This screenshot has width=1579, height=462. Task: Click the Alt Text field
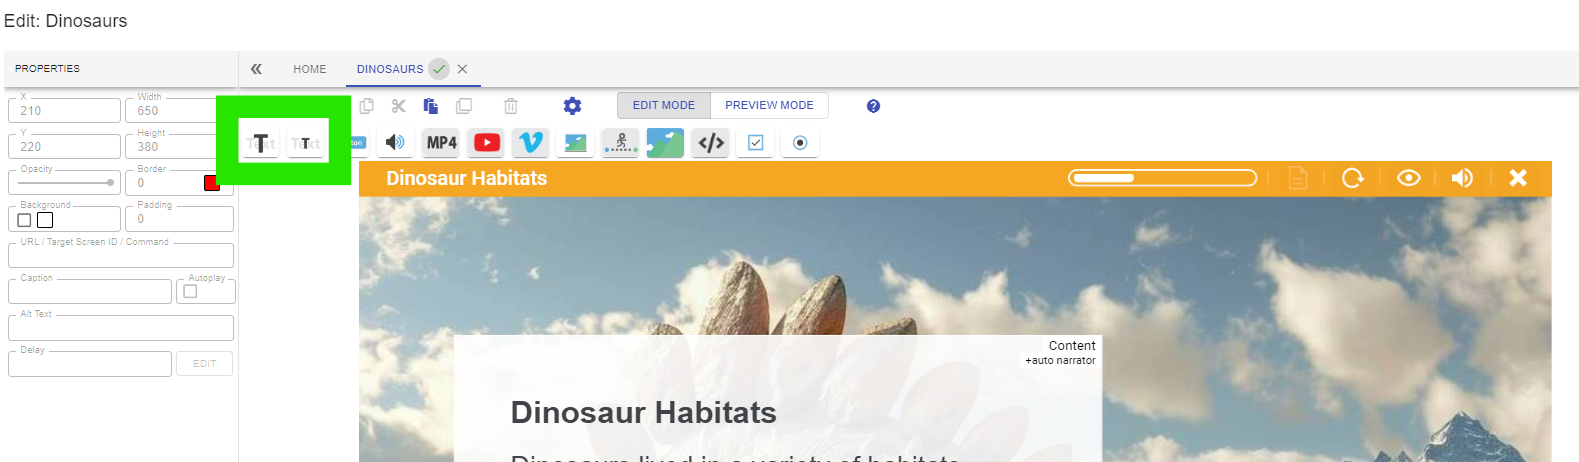click(121, 327)
